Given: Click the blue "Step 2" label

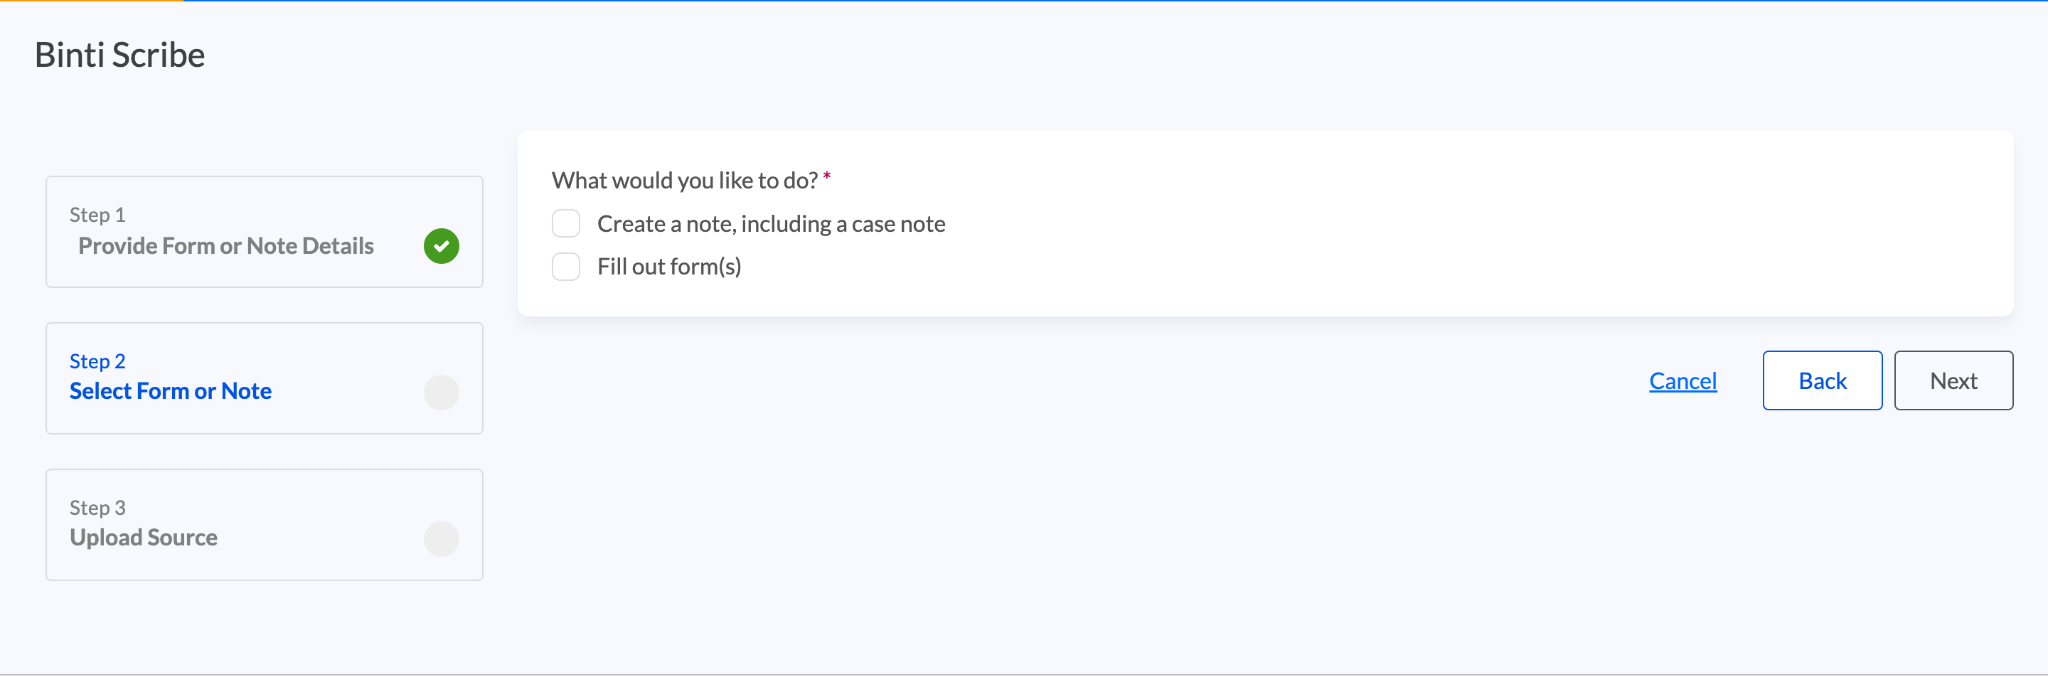Looking at the screenshot, I should tap(97, 361).
